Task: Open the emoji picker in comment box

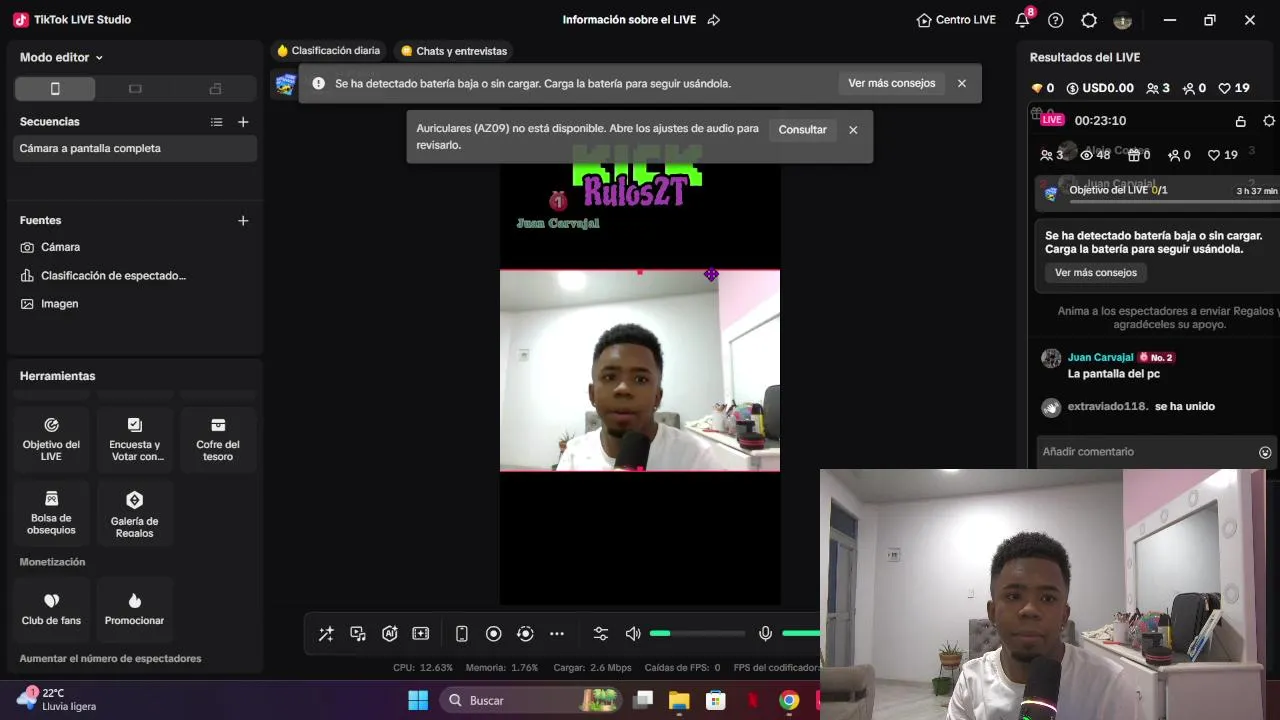Action: (x=1265, y=452)
